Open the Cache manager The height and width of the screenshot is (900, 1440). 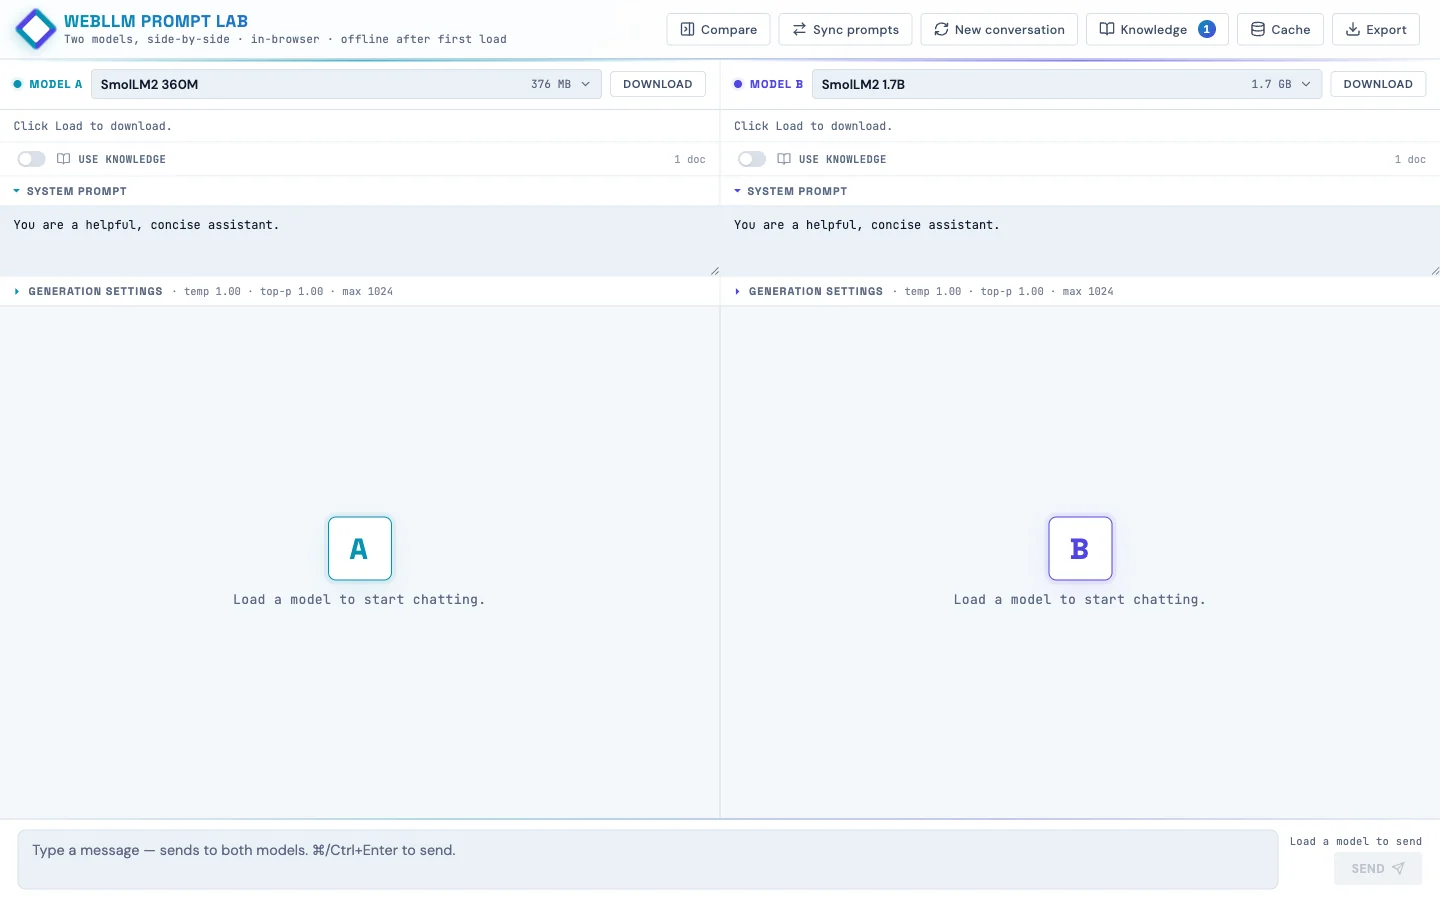(1280, 30)
